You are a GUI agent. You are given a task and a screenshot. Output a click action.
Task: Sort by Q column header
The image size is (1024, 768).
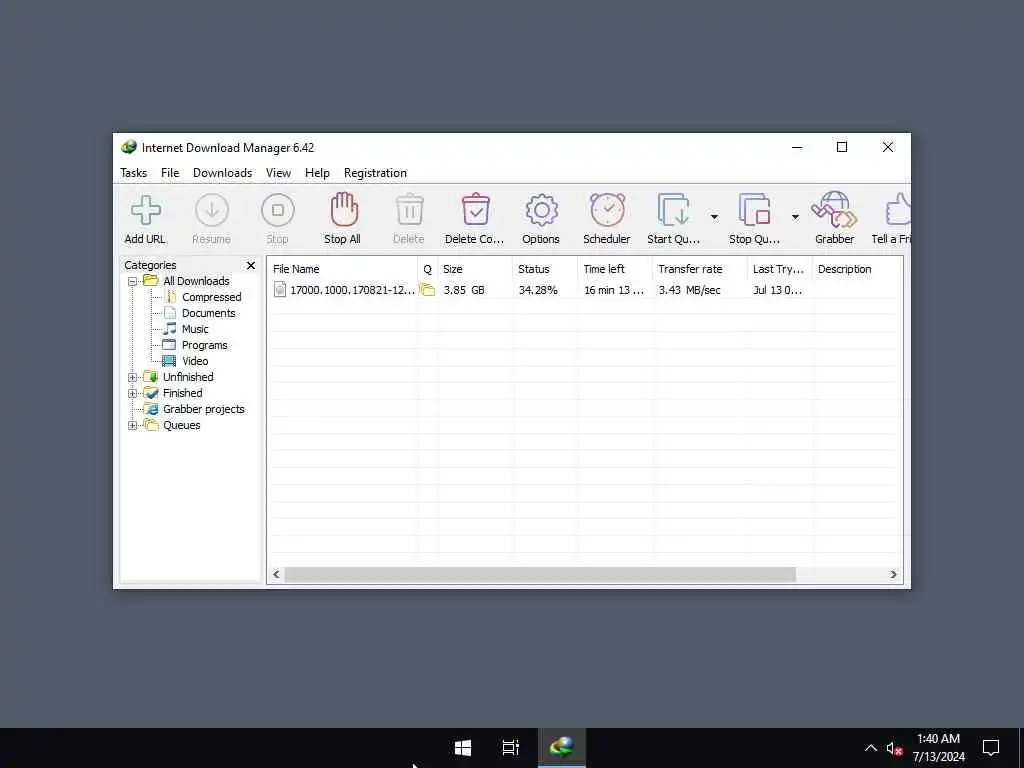click(x=428, y=269)
